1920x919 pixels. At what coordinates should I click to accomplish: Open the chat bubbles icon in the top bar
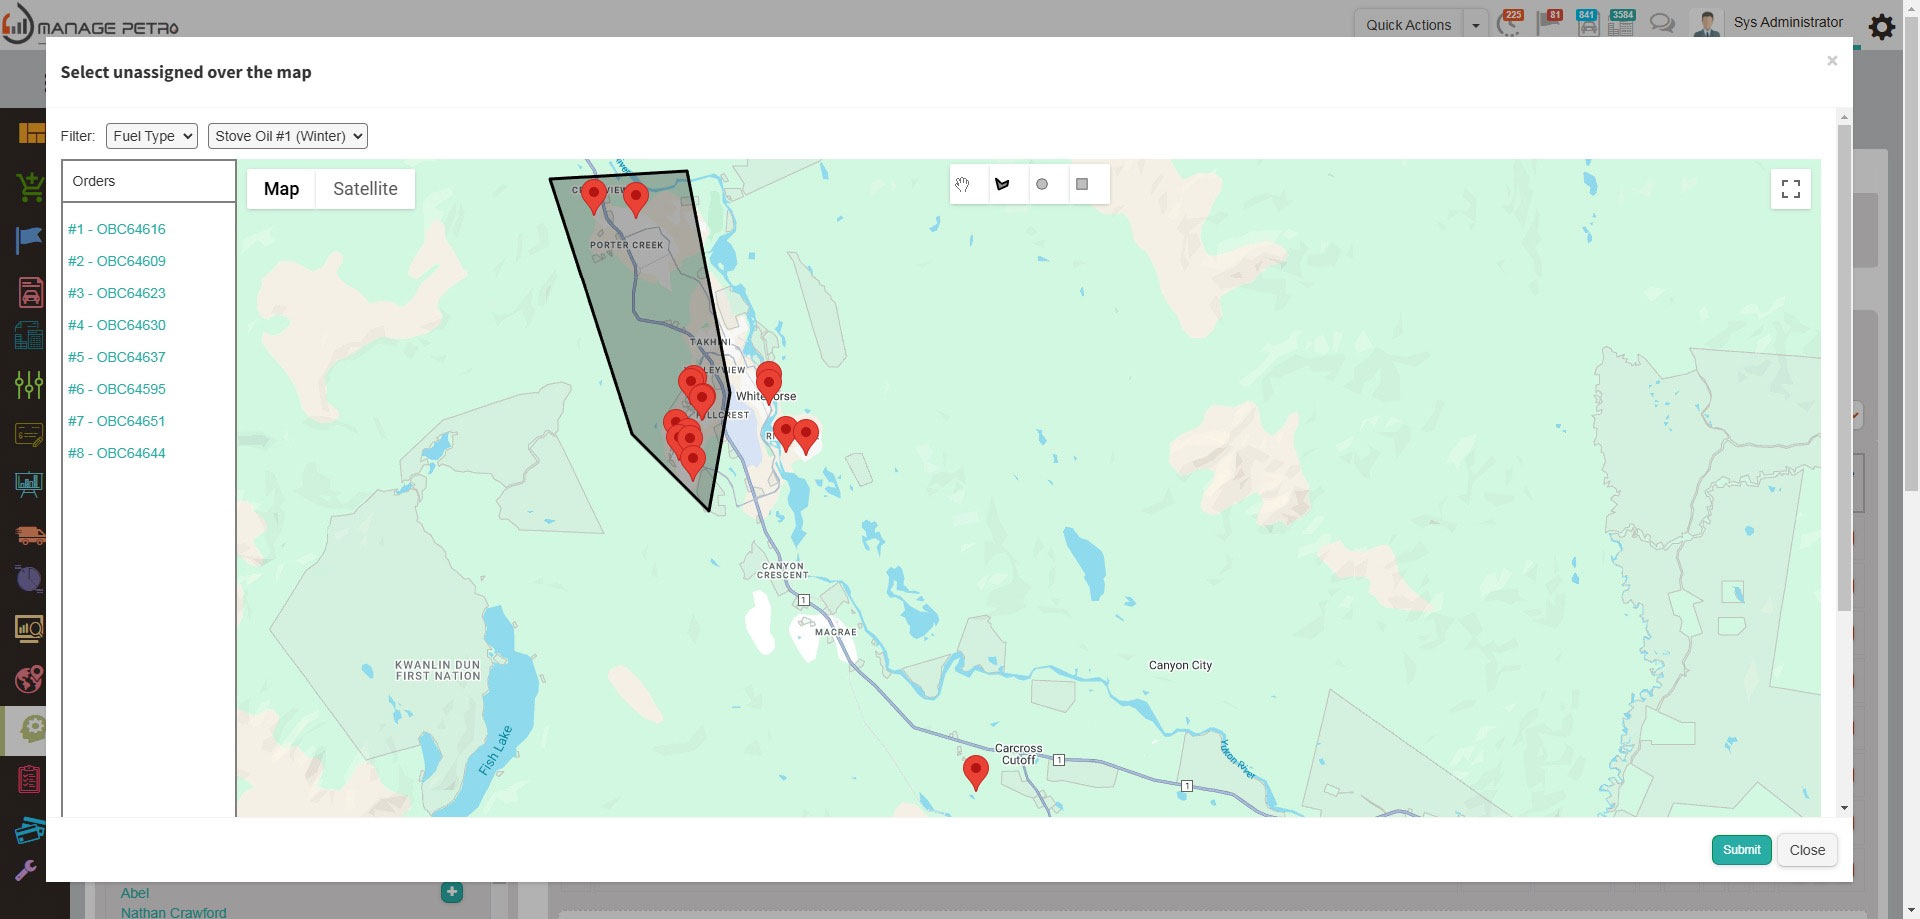(x=1663, y=21)
